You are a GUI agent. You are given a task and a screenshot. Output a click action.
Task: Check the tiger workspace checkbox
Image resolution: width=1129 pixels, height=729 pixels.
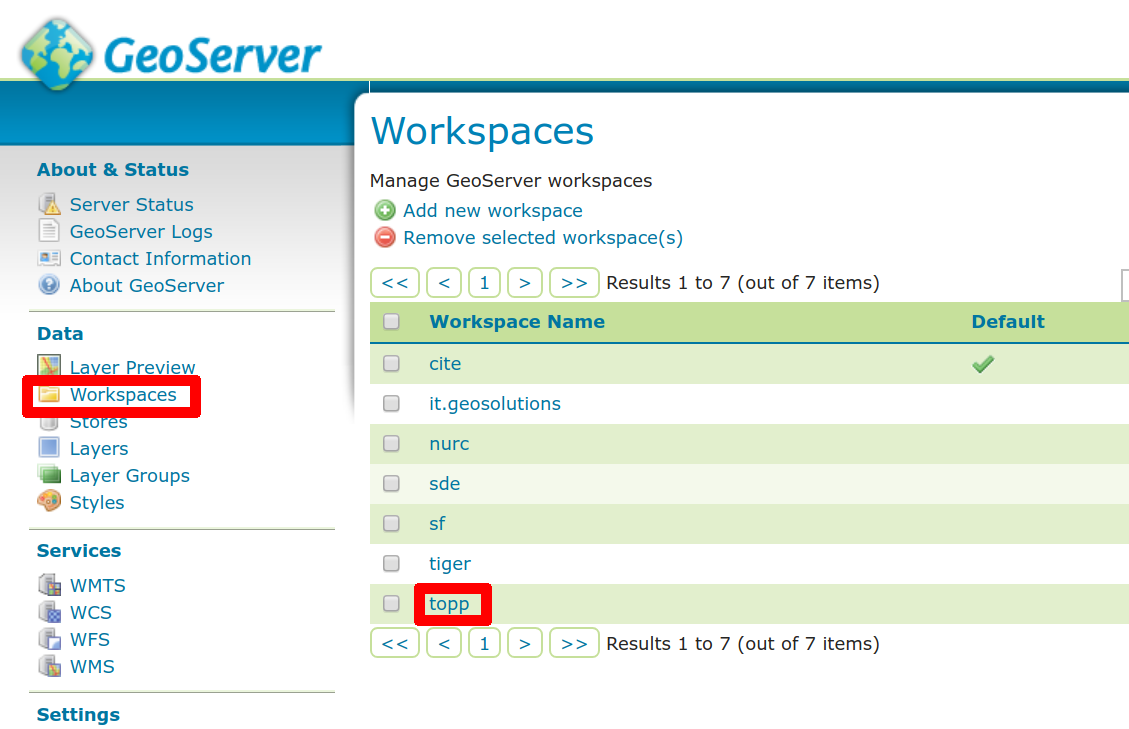[x=391, y=563]
